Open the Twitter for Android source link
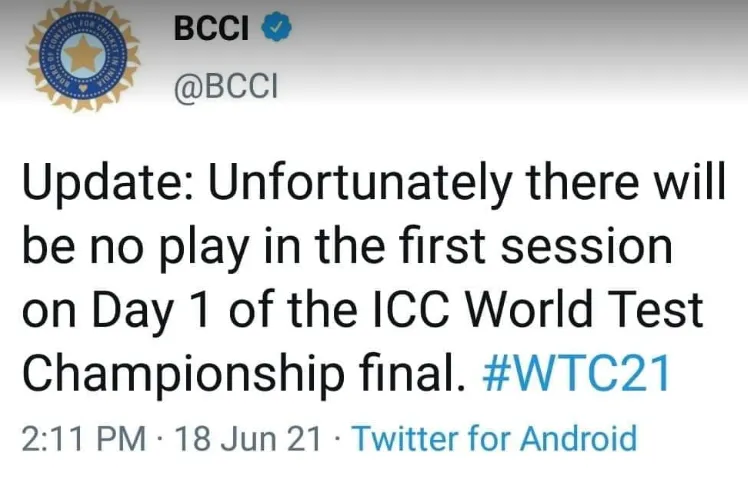The image size is (748, 483). [494, 438]
